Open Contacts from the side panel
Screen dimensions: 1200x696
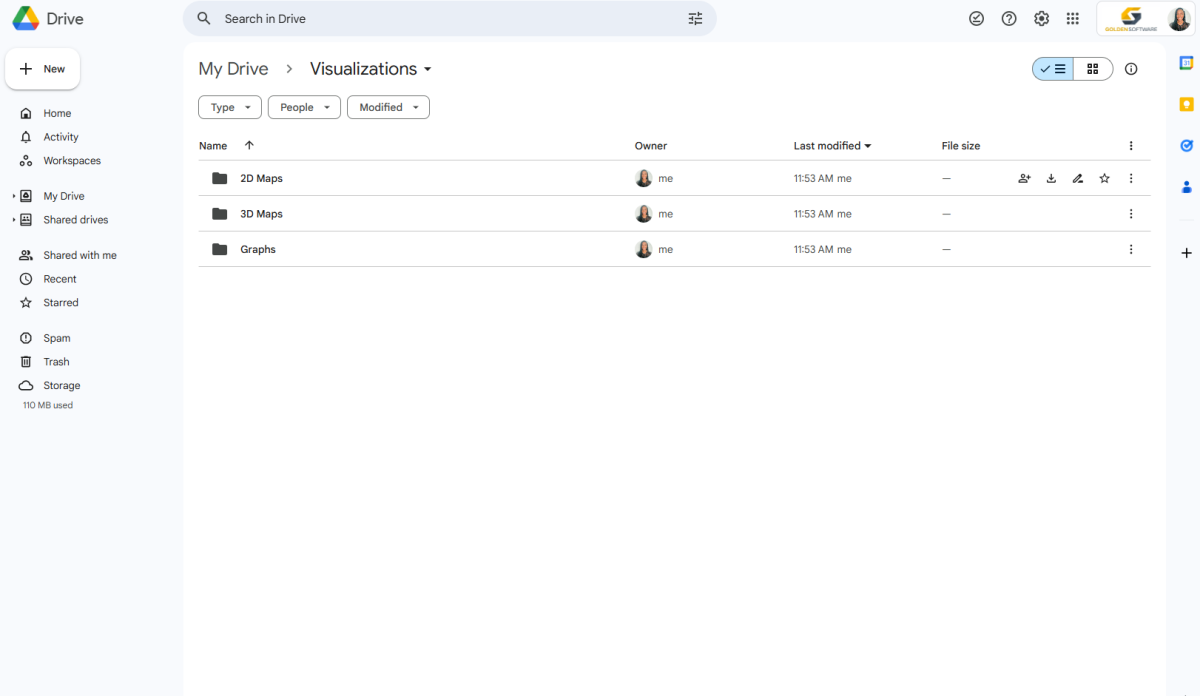(x=1185, y=186)
